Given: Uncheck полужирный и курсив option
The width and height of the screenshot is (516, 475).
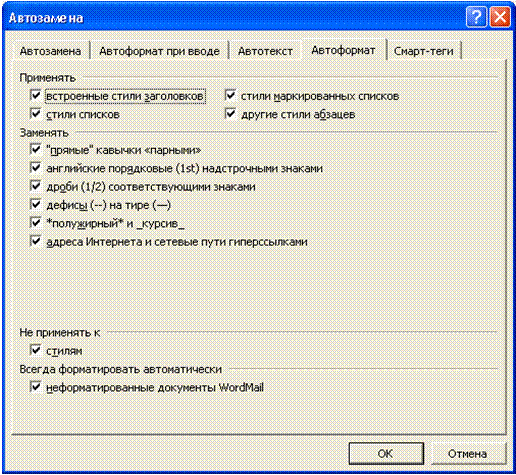Looking at the screenshot, I should tap(36, 223).
